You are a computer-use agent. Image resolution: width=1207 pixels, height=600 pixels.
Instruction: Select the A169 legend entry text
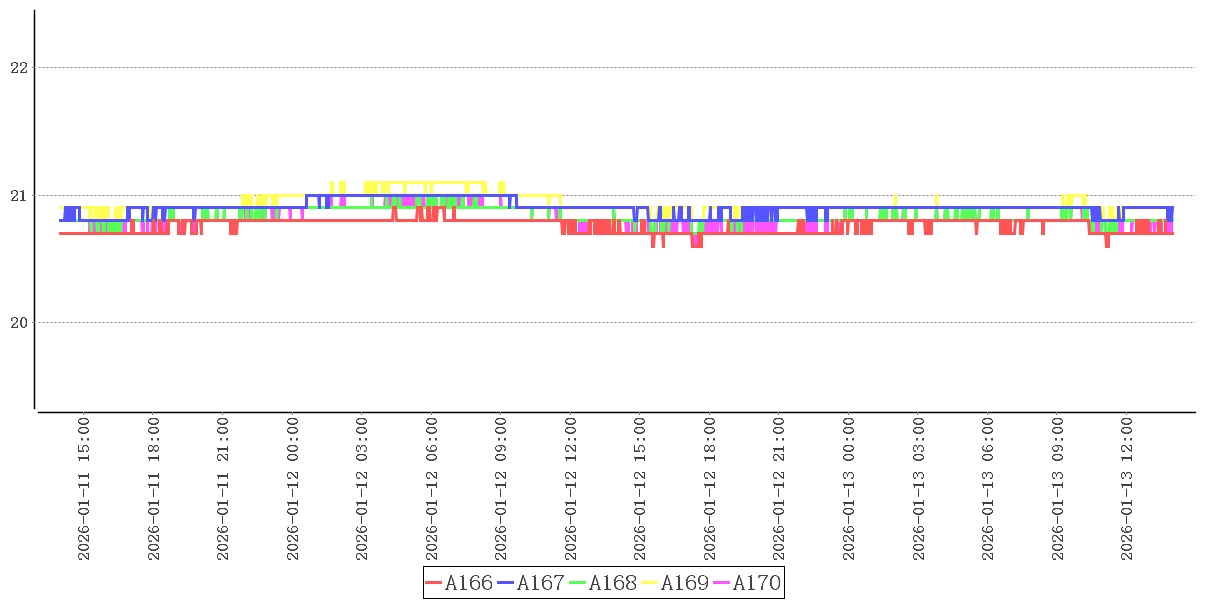point(684,583)
